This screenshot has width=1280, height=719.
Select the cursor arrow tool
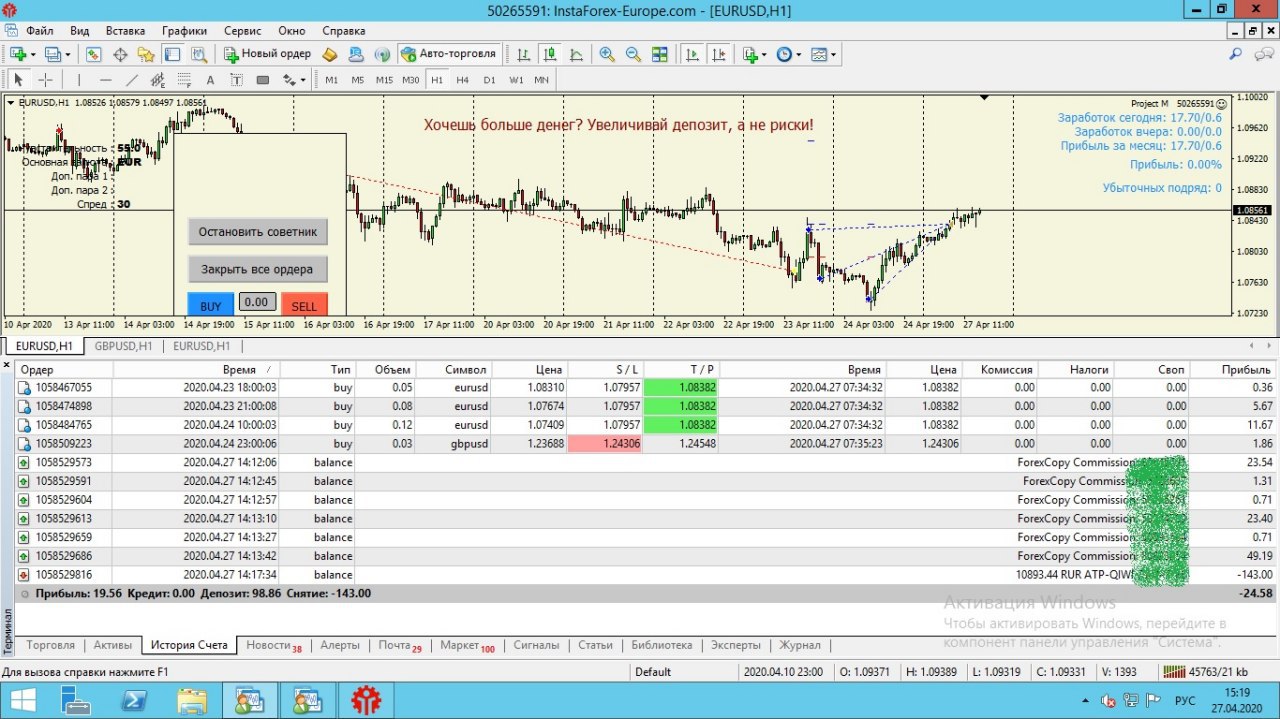click(x=18, y=80)
